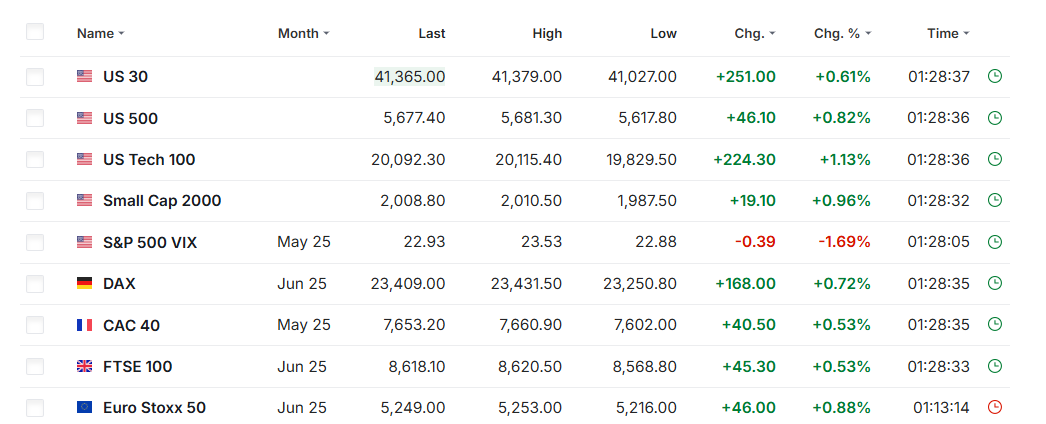Click the French flag icon beside CAC 40
The height and width of the screenshot is (424, 1046).
click(85, 325)
